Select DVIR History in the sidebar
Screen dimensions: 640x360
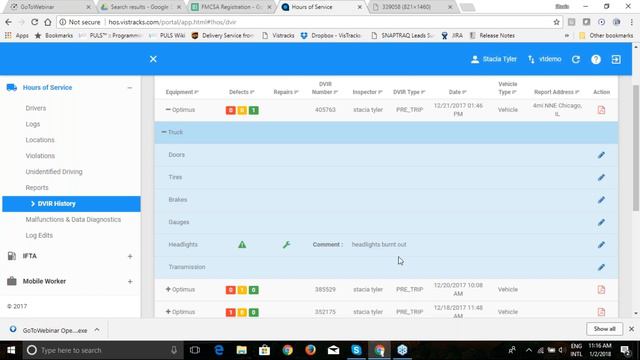[71, 204]
